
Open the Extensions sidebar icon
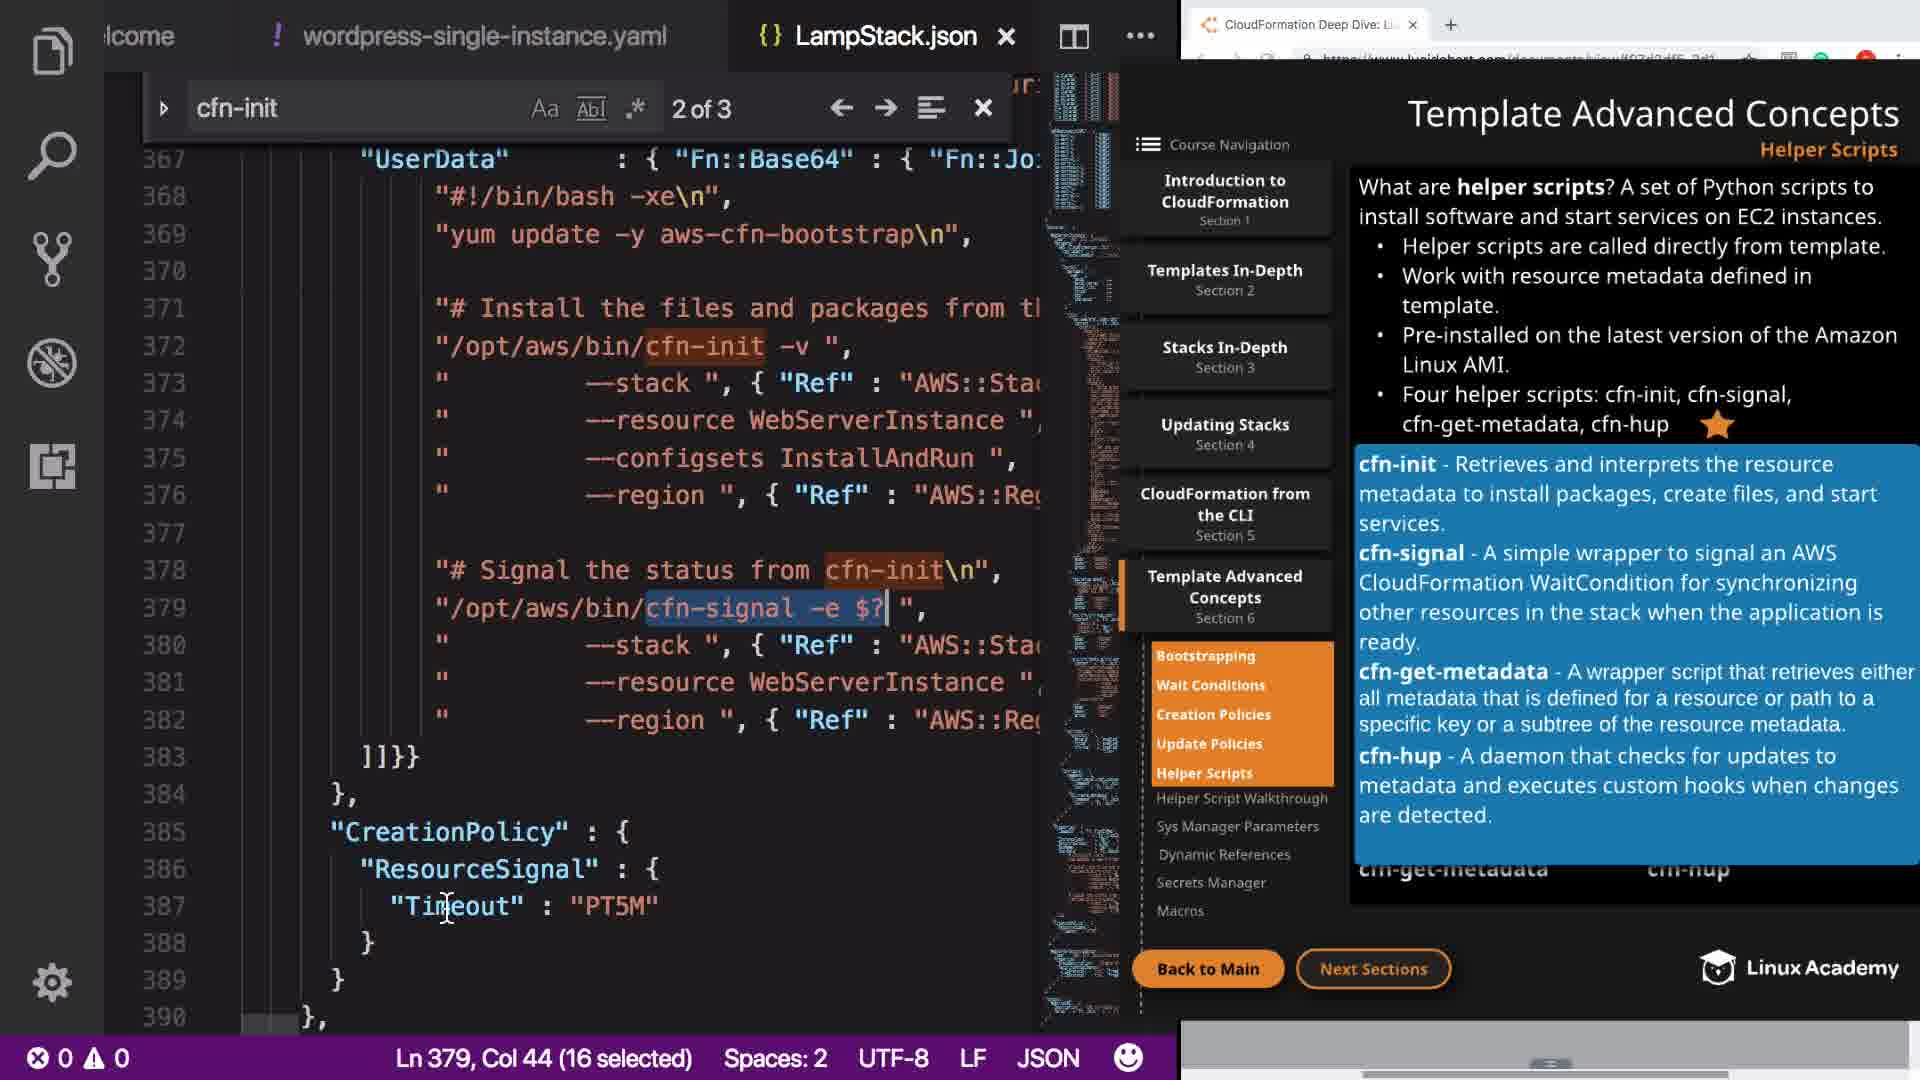[x=52, y=466]
